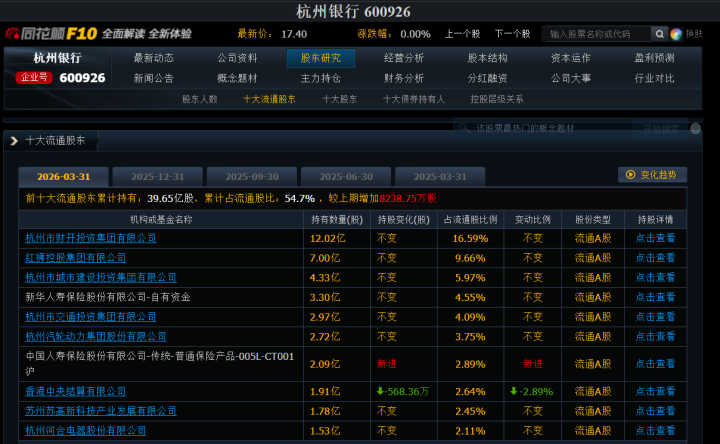This screenshot has width=720, height=444.
Task: Open the 变化趋势 button
Action: tap(652, 175)
